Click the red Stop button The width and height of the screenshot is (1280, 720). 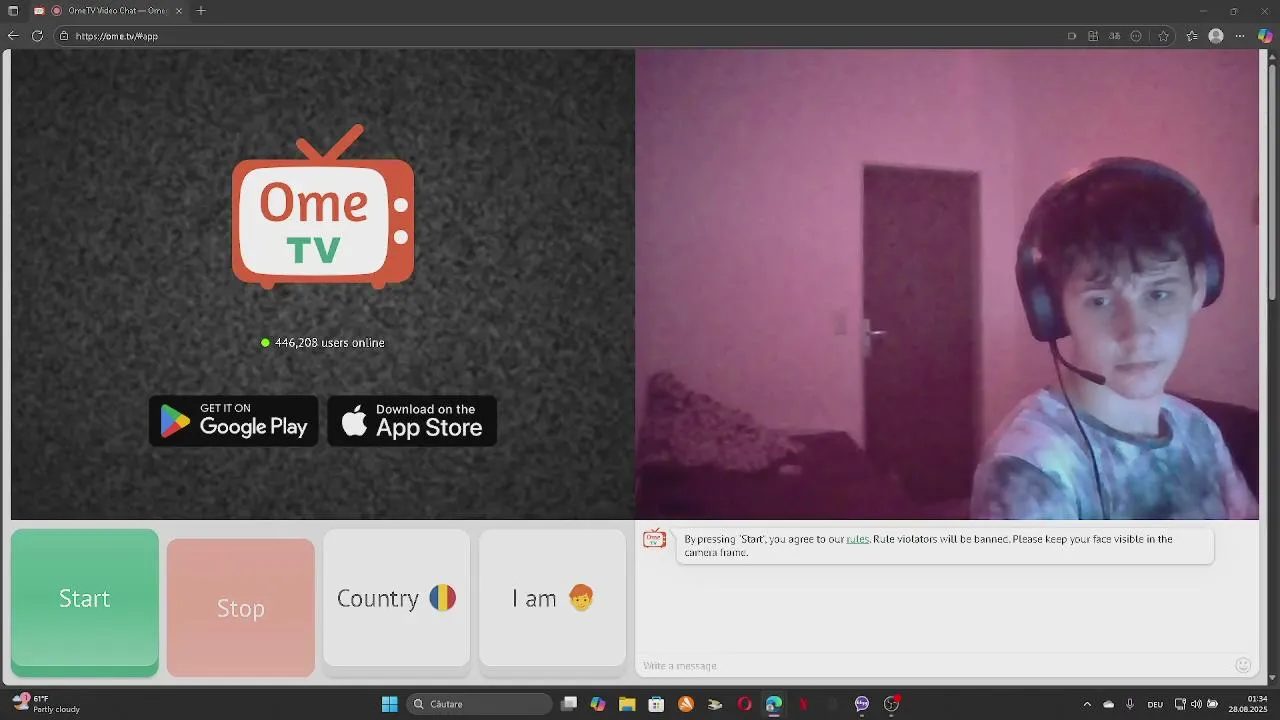[x=241, y=608]
